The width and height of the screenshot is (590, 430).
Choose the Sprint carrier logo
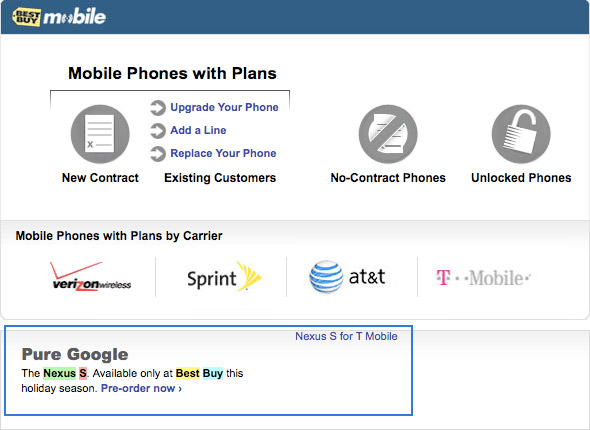pos(224,277)
